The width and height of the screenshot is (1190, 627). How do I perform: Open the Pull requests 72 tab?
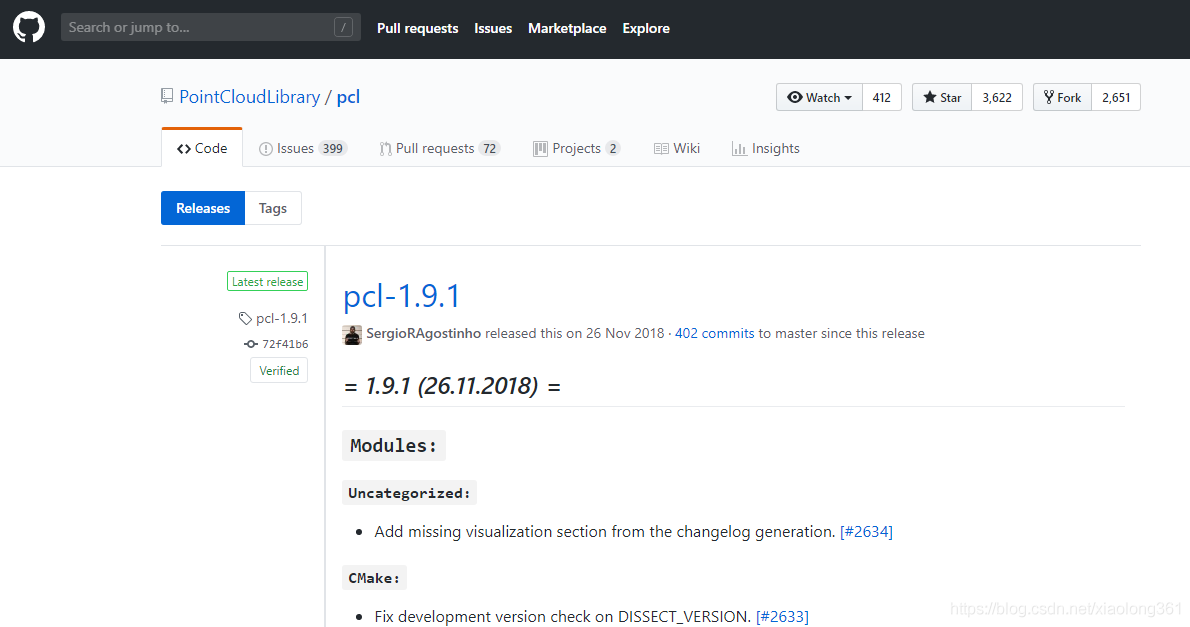[439, 148]
